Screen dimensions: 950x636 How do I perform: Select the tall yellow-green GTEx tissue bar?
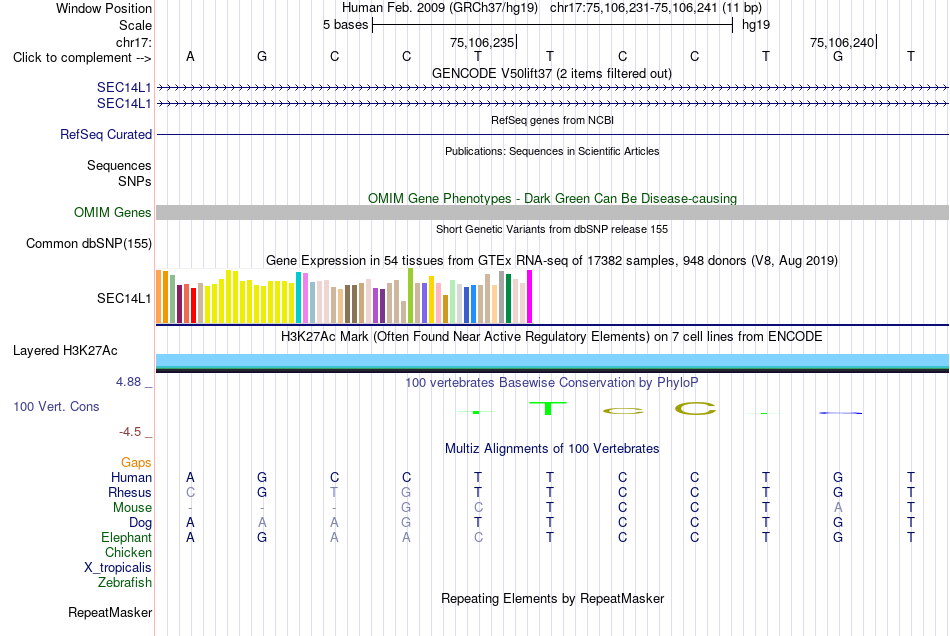coord(410,295)
